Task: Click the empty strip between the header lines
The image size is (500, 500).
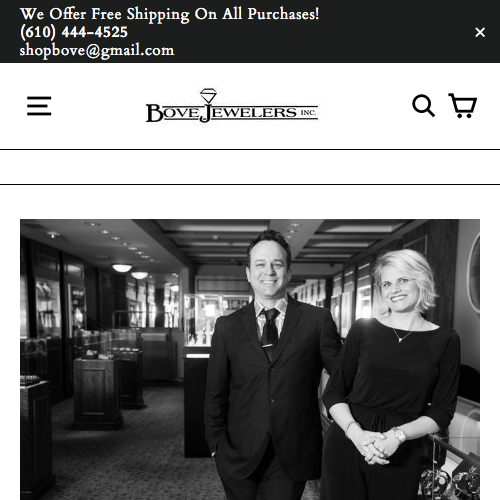Action: tap(250, 167)
